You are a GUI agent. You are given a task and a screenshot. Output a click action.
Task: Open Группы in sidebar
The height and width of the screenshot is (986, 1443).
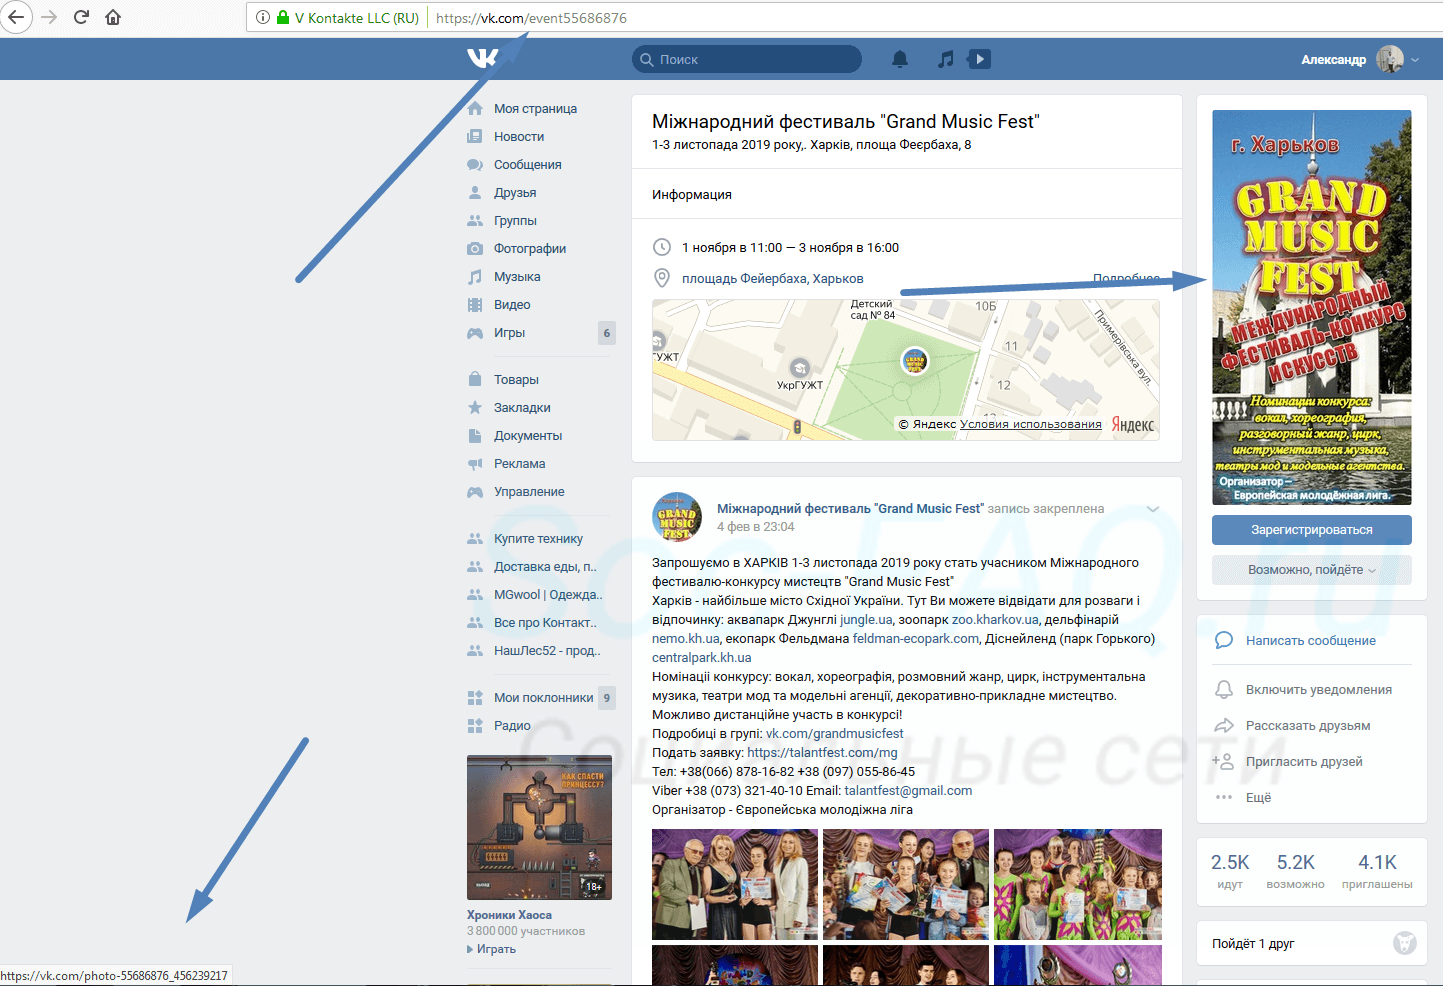coord(515,220)
